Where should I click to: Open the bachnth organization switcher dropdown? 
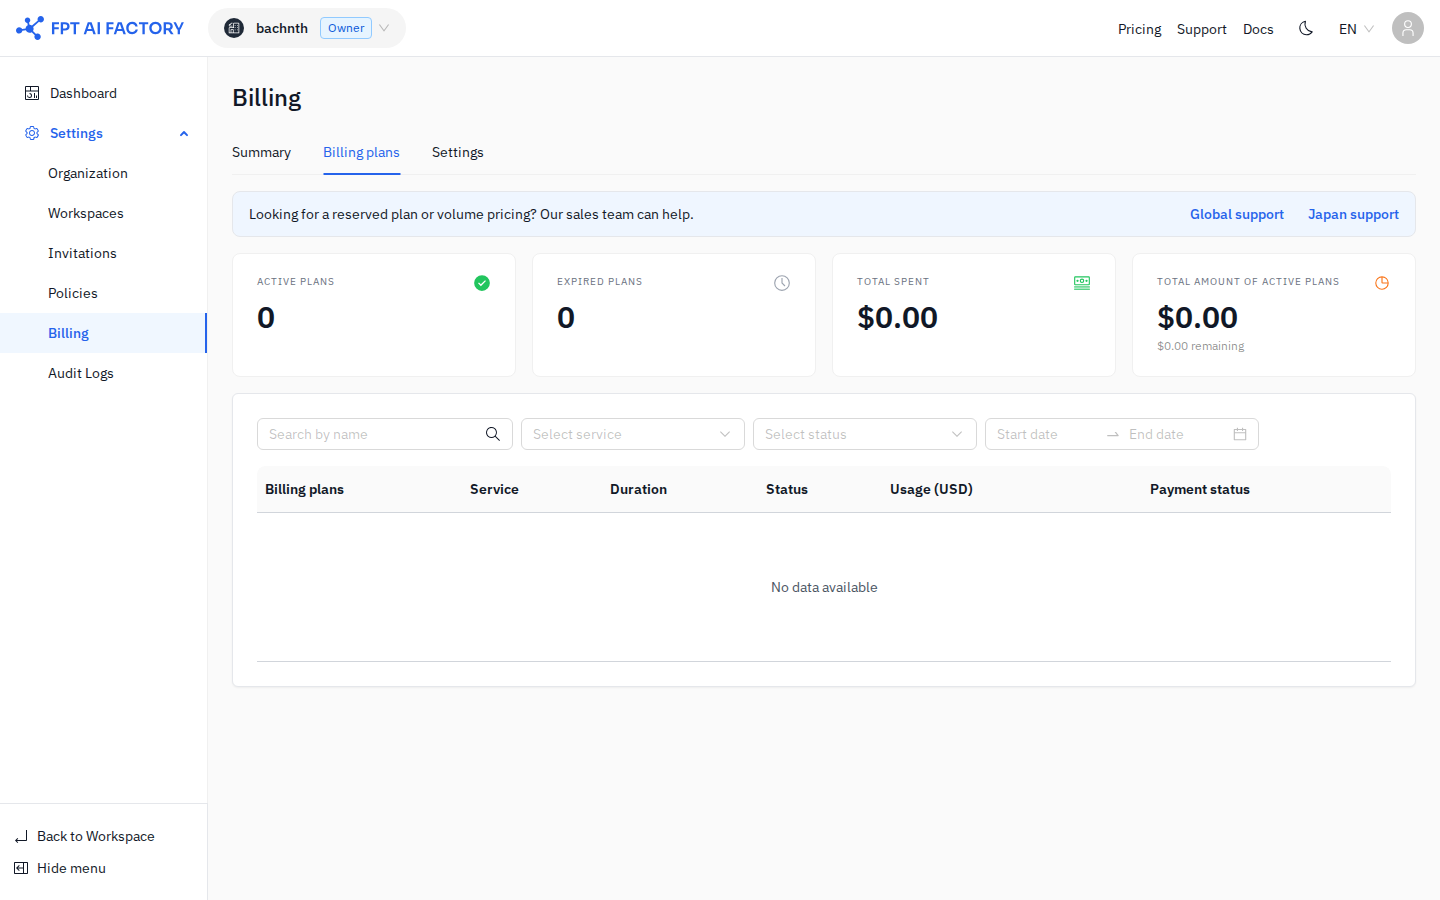coord(307,28)
